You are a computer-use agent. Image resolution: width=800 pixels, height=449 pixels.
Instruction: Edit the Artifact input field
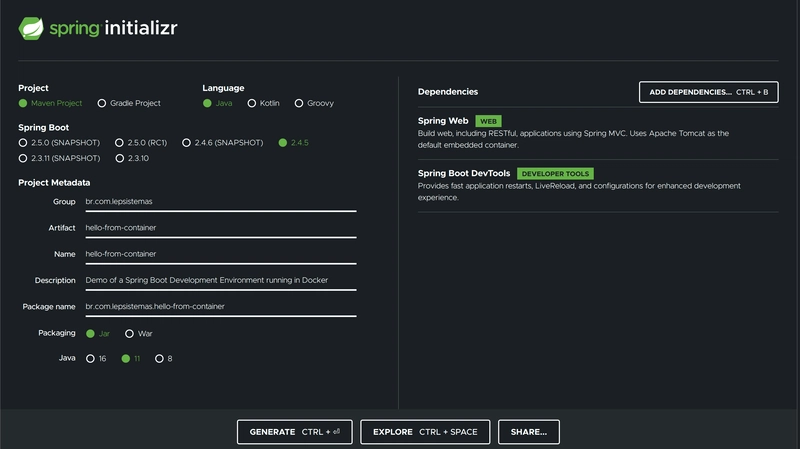click(x=221, y=228)
